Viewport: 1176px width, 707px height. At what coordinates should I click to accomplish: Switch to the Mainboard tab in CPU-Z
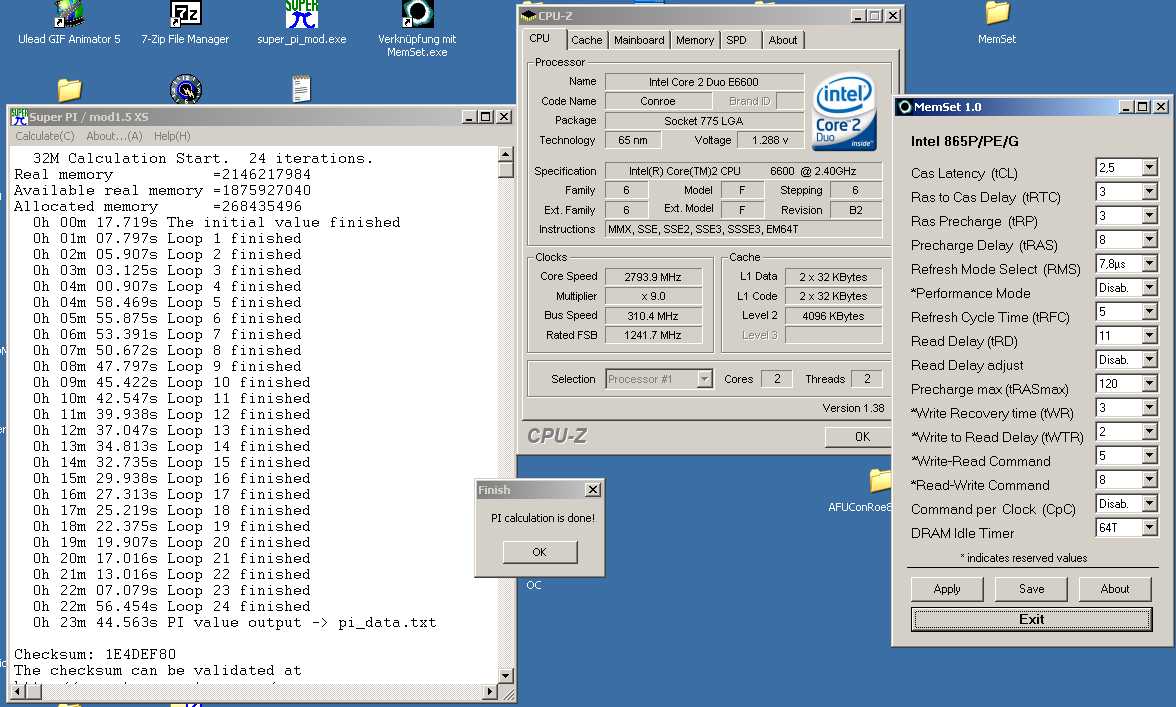(639, 40)
